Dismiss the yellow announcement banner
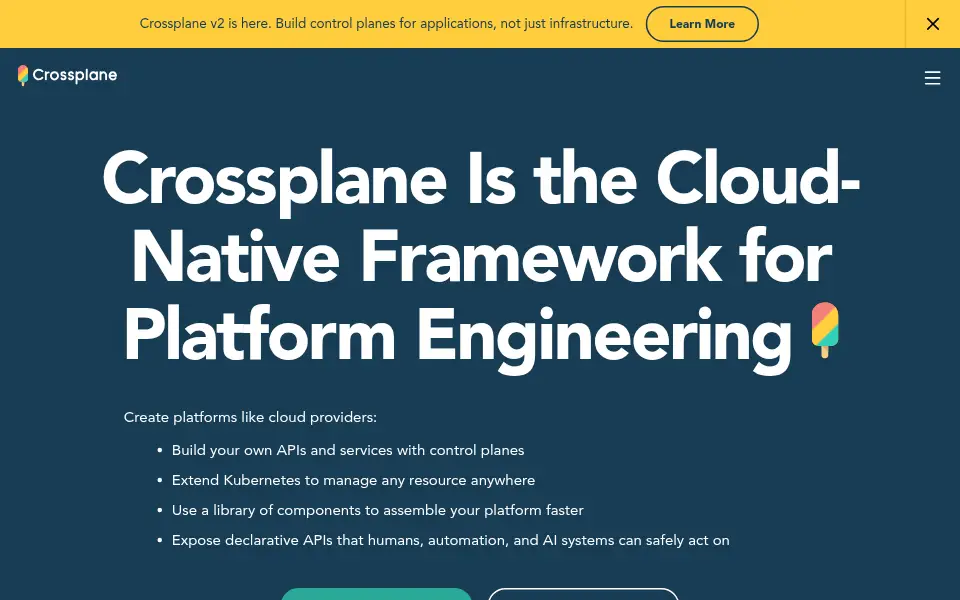This screenshot has height=600, width=960. click(932, 24)
